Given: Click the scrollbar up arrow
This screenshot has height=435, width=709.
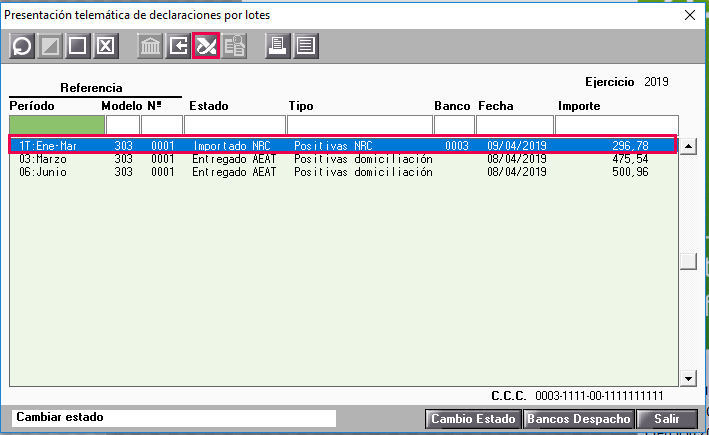Looking at the screenshot, I should tap(688, 146).
